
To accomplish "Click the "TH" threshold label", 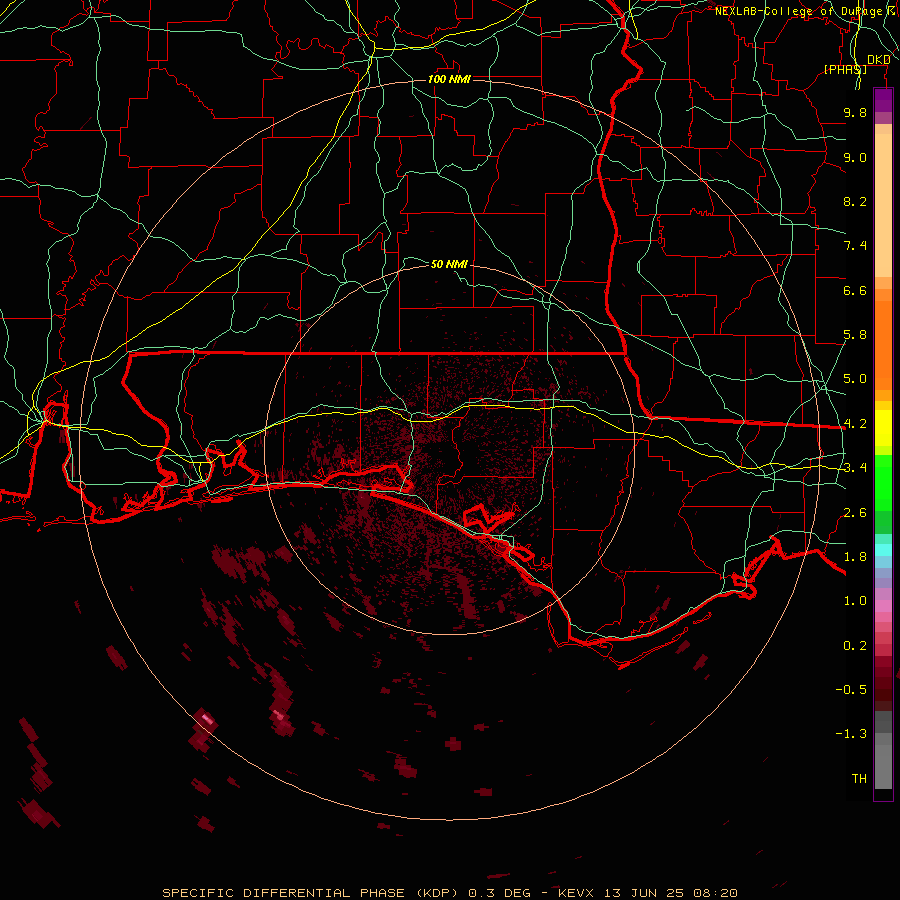I will pos(859,779).
